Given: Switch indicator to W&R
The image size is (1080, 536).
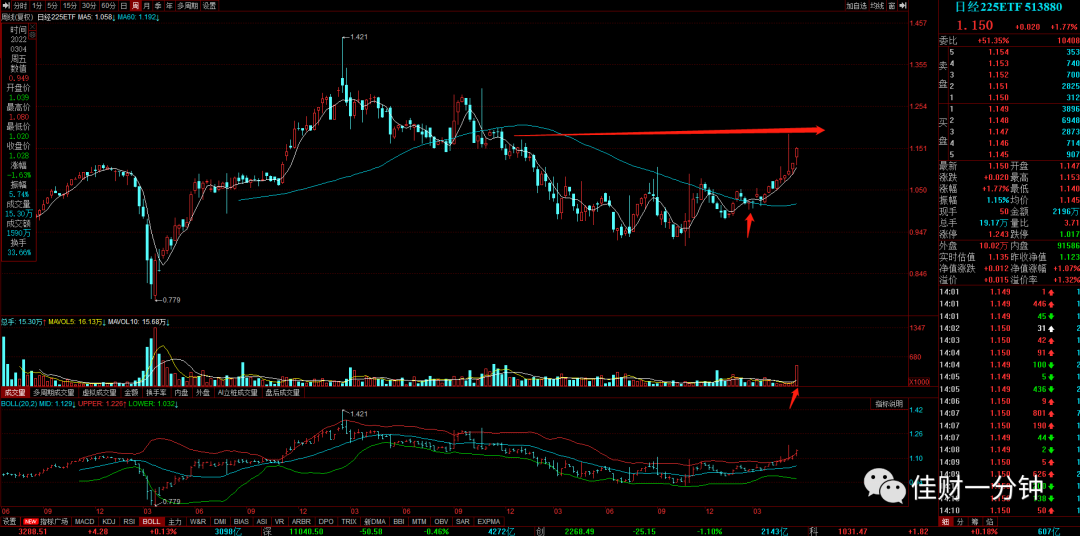Looking at the screenshot, I should tap(198, 522).
